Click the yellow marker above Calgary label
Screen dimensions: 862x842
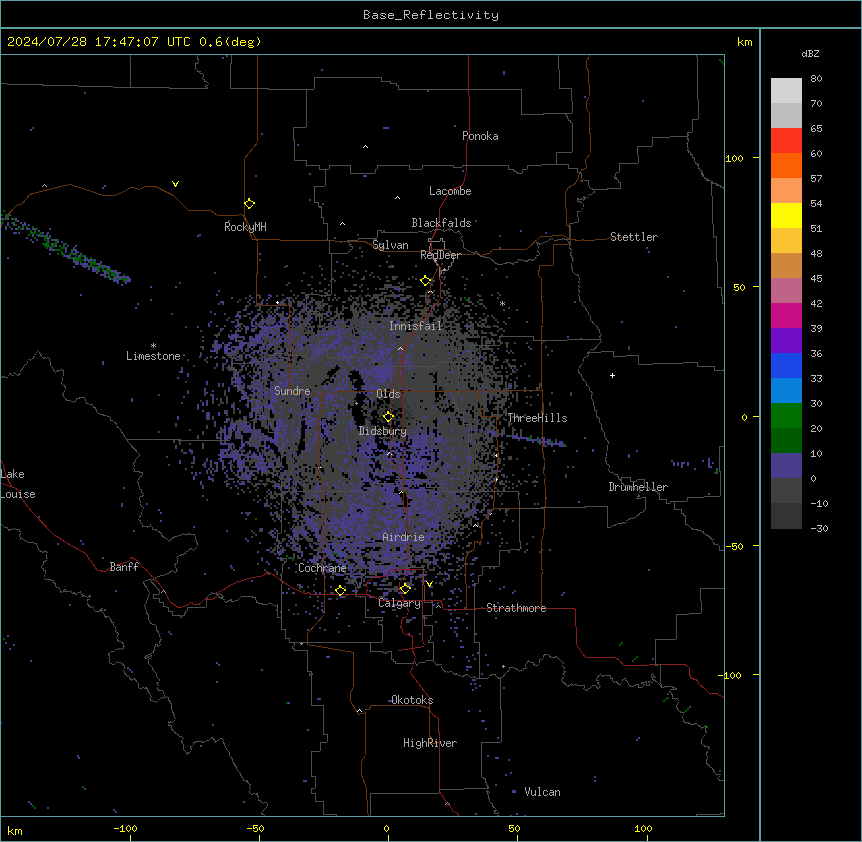point(405,589)
